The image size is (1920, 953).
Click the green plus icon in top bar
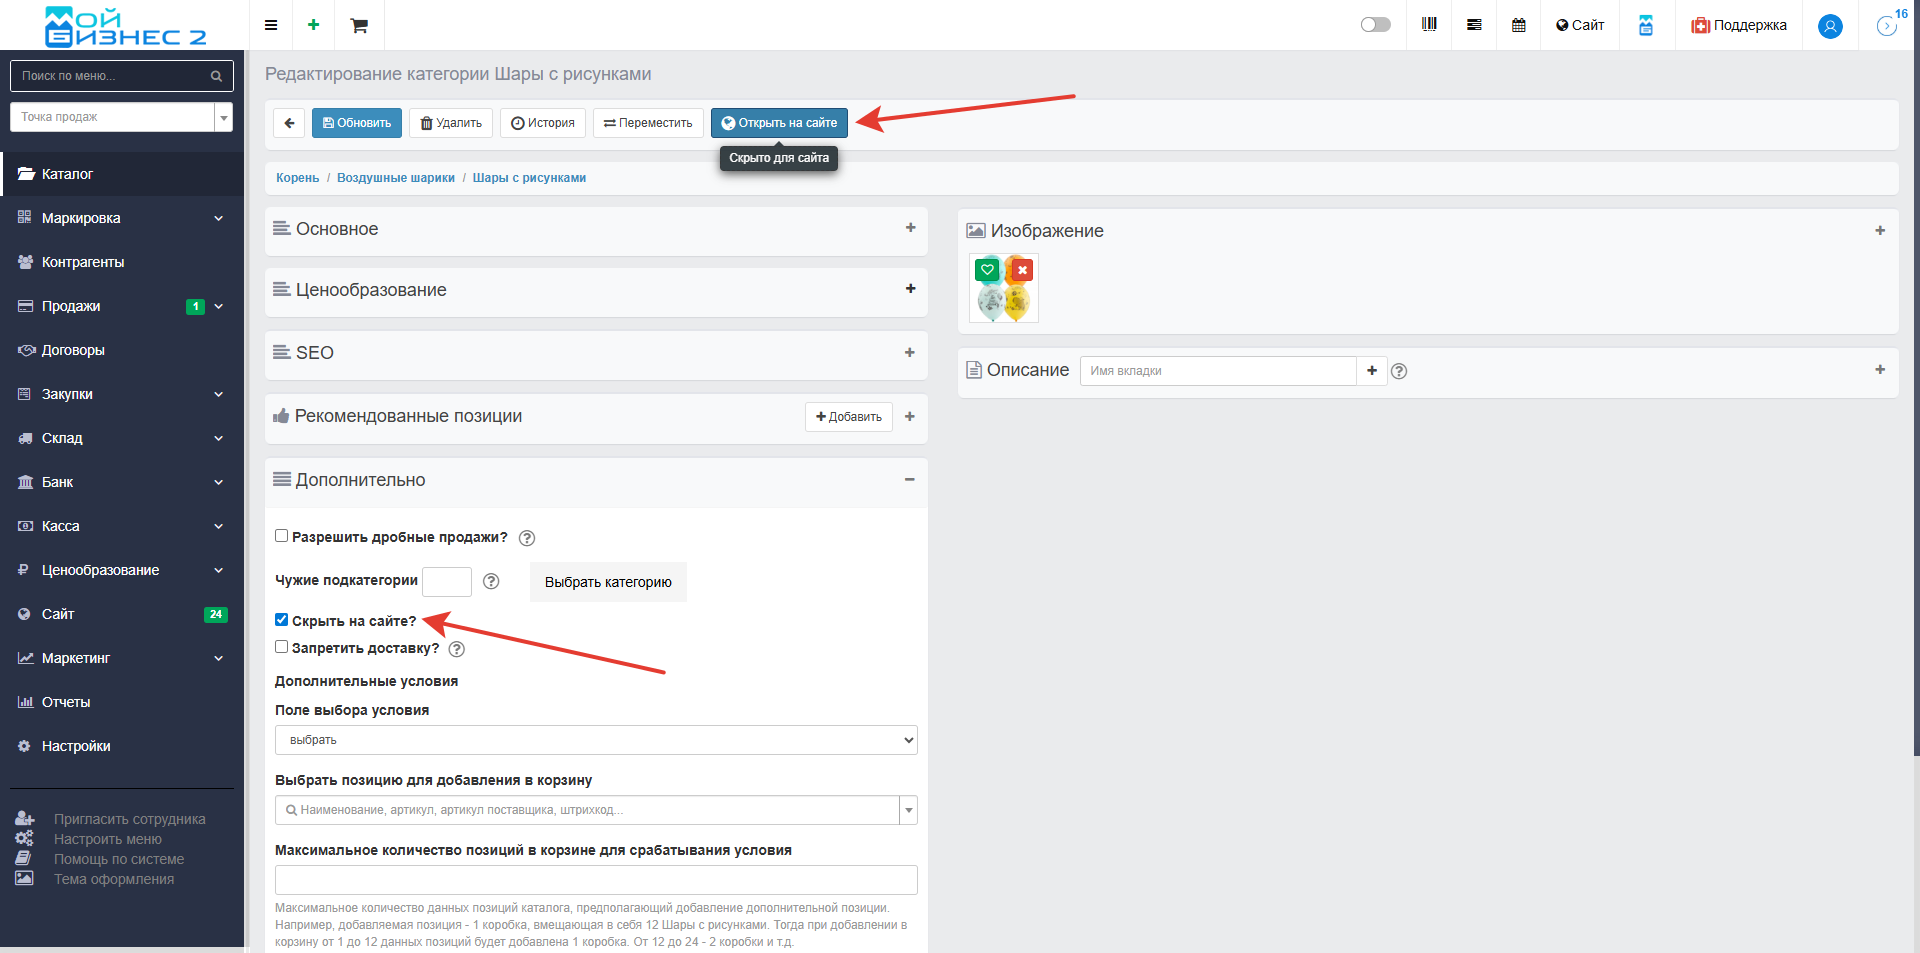[x=313, y=25]
